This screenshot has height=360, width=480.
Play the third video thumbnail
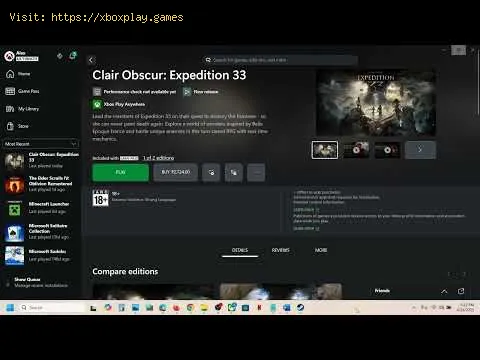click(x=387, y=150)
